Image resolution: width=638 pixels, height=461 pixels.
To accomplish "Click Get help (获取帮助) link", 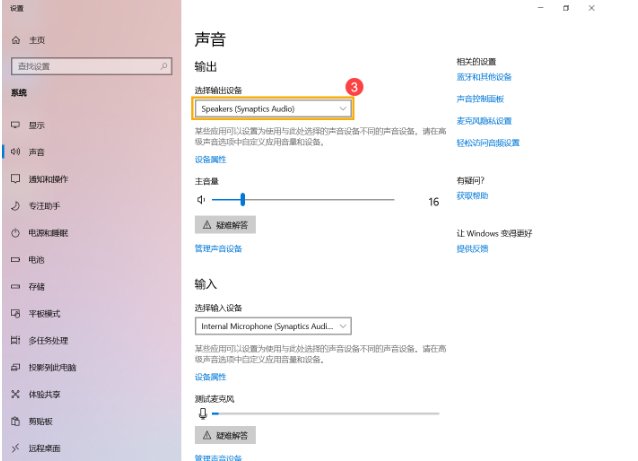I will (472, 196).
